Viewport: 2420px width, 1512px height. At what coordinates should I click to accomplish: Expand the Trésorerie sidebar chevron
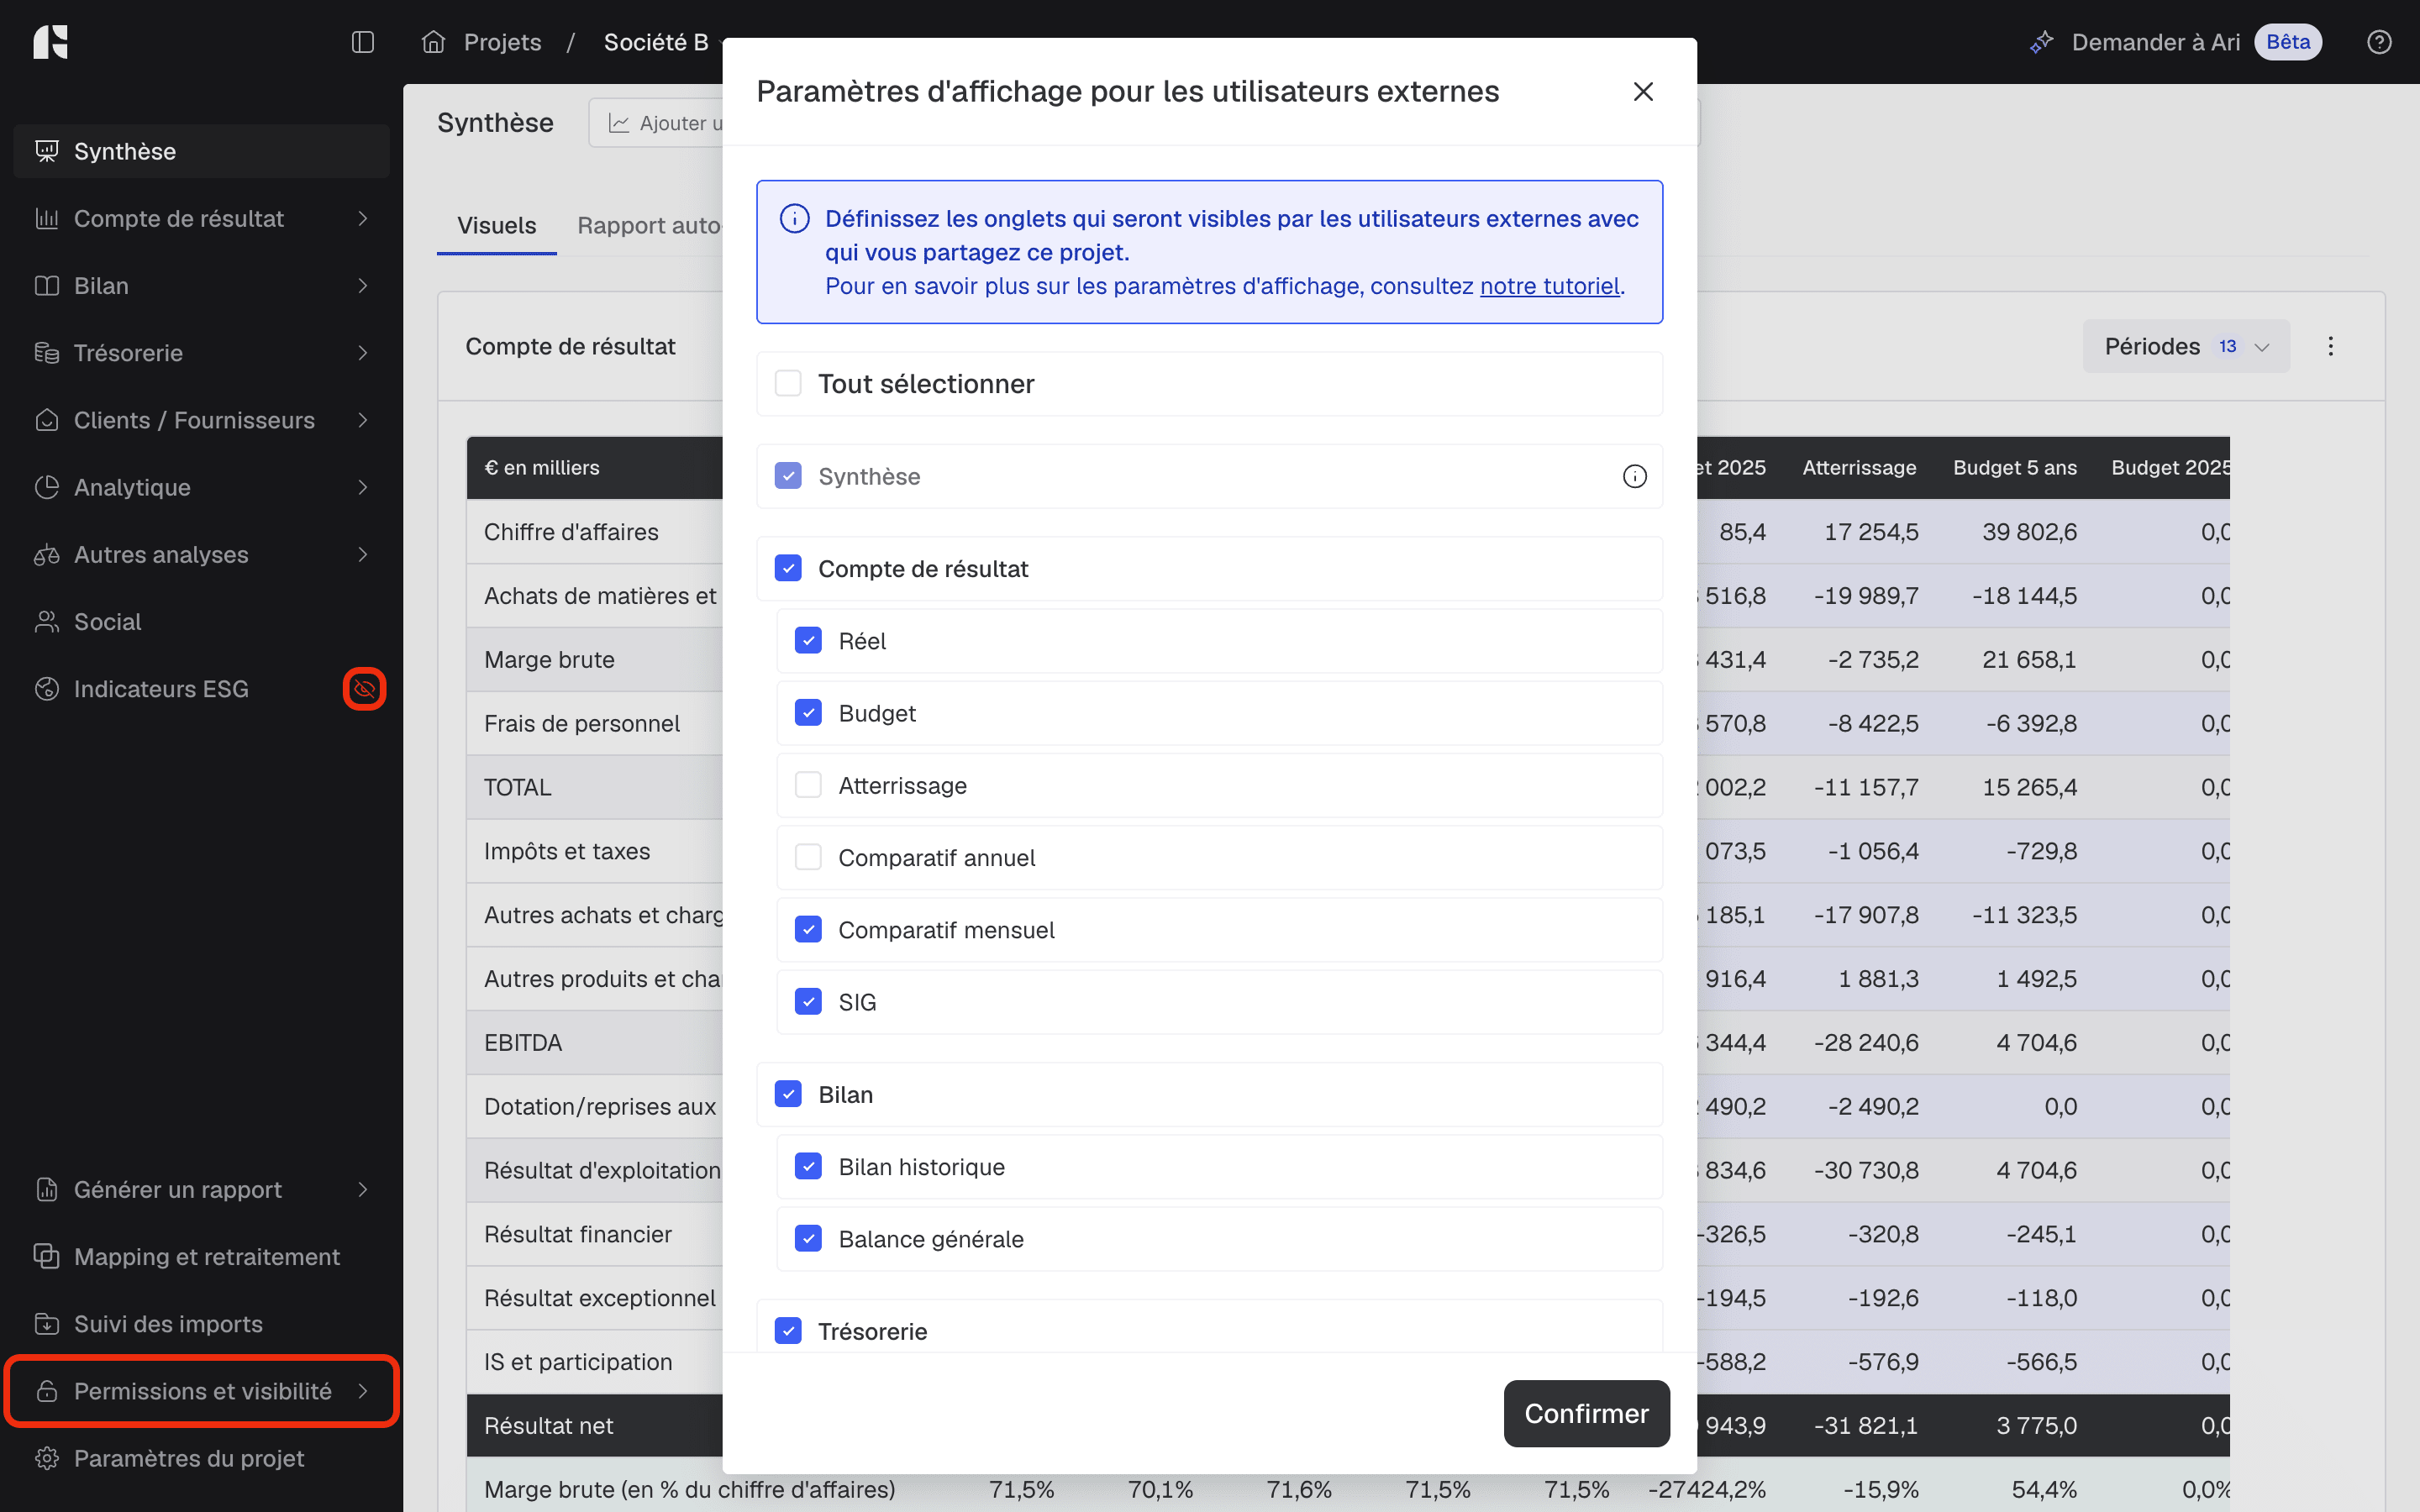point(363,353)
